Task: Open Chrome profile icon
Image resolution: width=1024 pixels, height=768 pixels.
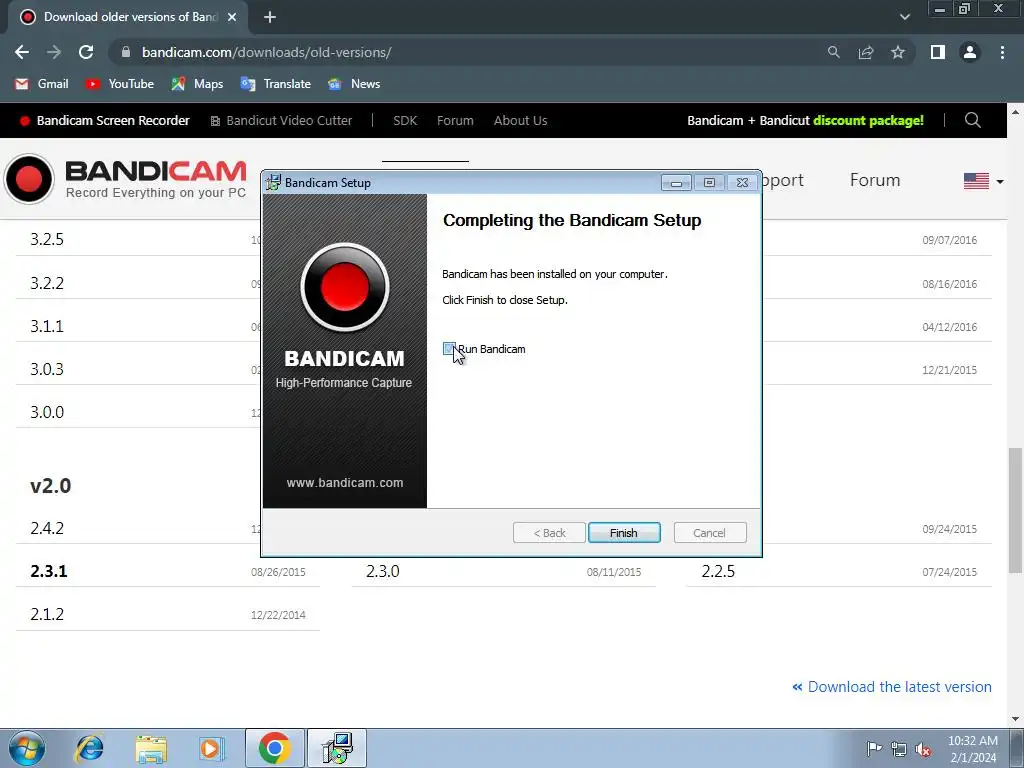Action: click(970, 52)
